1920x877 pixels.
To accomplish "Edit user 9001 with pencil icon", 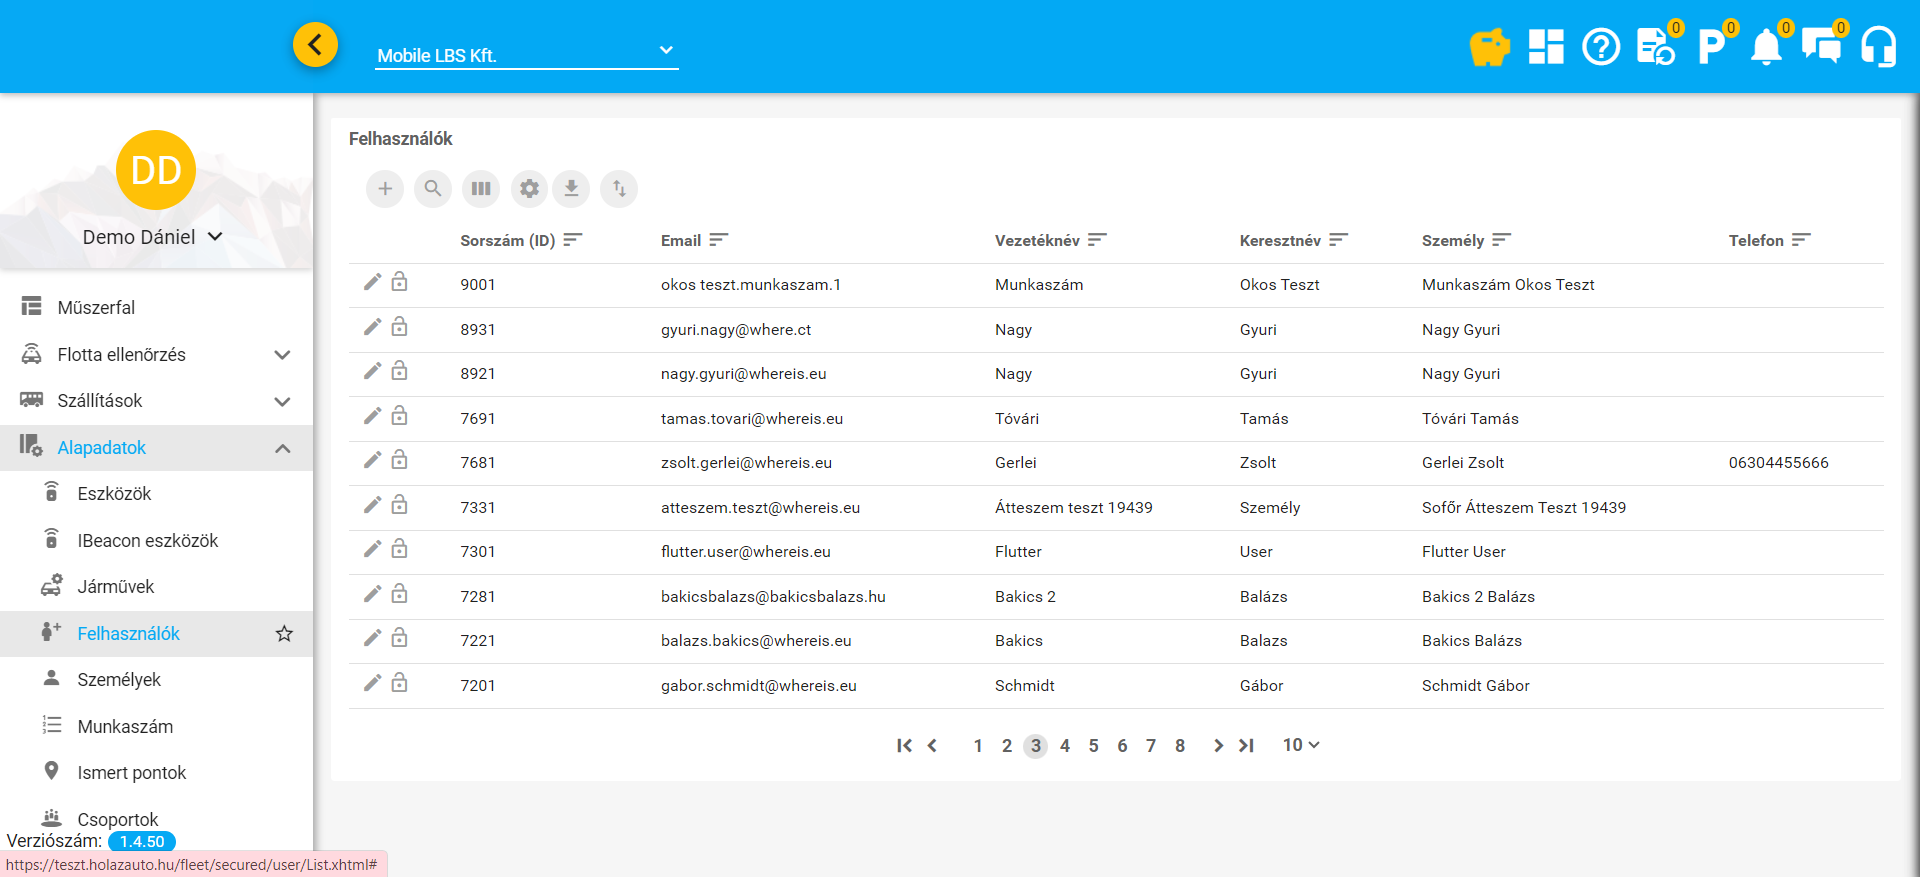I will click(372, 283).
